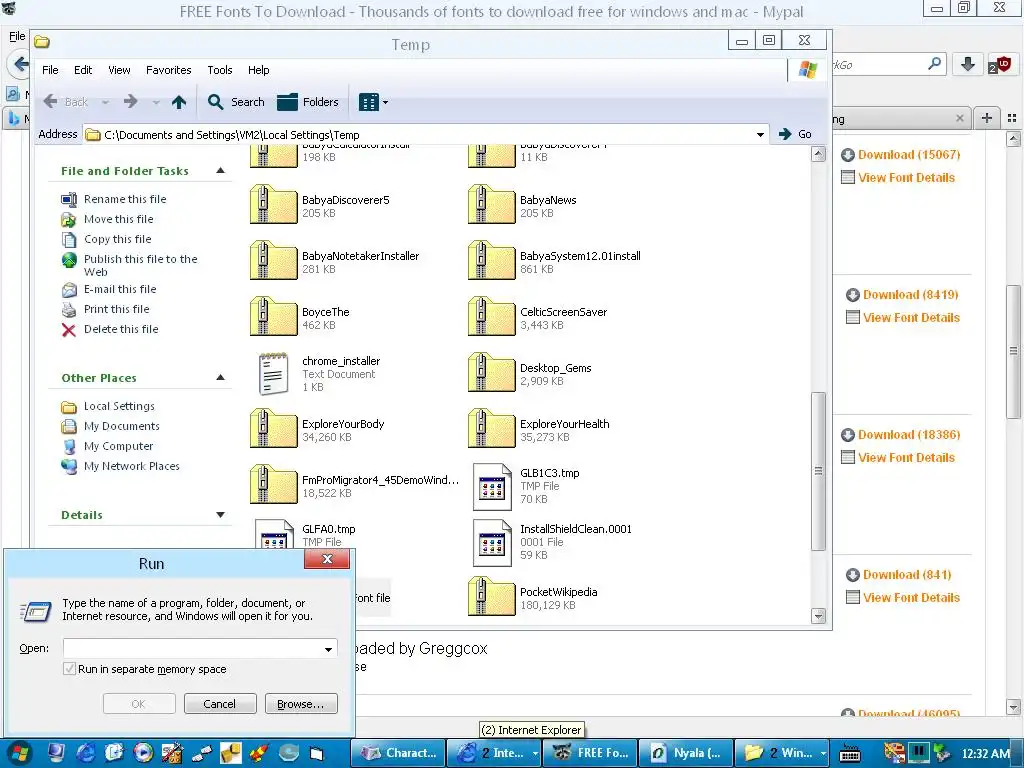Open My Documents from Other Places
The height and width of the screenshot is (768, 1024).
click(x=121, y=426)
